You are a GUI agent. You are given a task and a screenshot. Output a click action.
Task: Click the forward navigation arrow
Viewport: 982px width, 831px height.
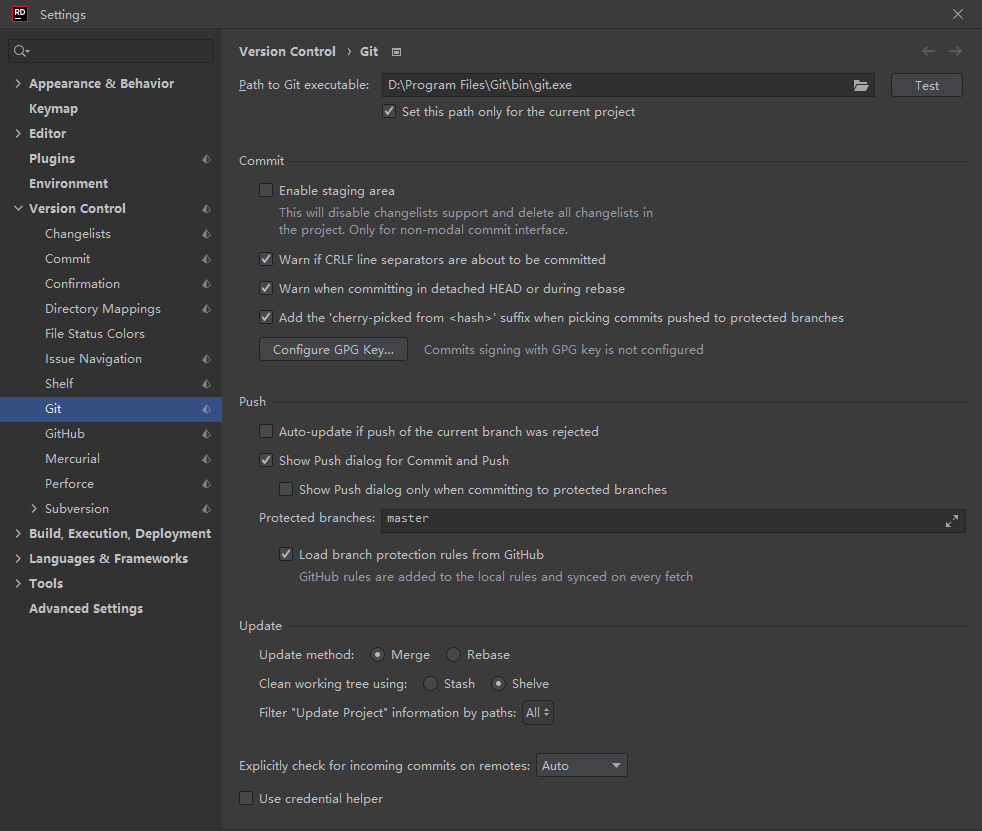click(x=955, y=51)
